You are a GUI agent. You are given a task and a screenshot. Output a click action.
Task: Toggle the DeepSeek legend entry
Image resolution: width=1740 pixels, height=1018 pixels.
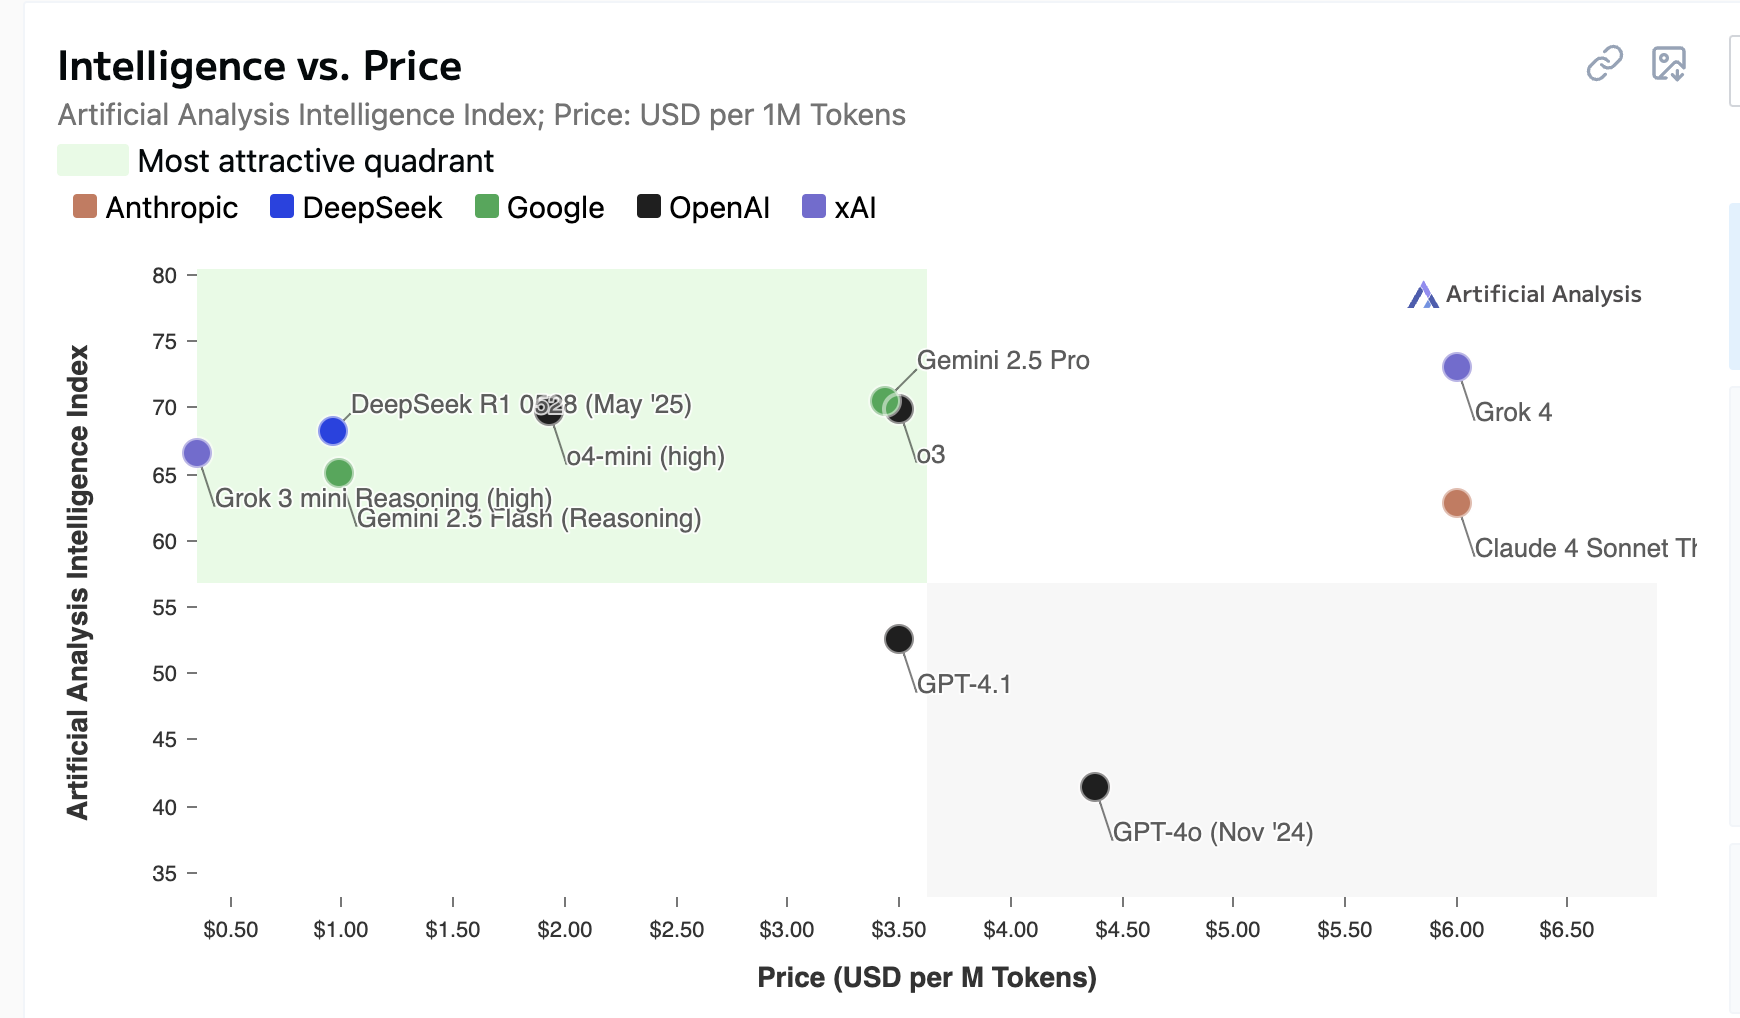(x=356, y=208)
